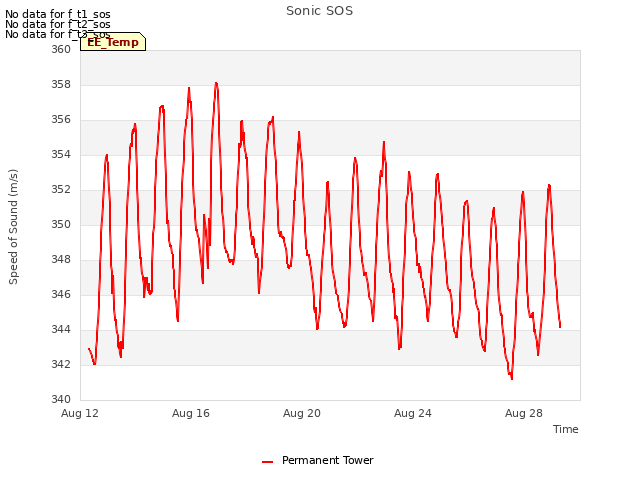Click the 356 y-axis tick label
This screenshot has height=480, width=640.
61,120
